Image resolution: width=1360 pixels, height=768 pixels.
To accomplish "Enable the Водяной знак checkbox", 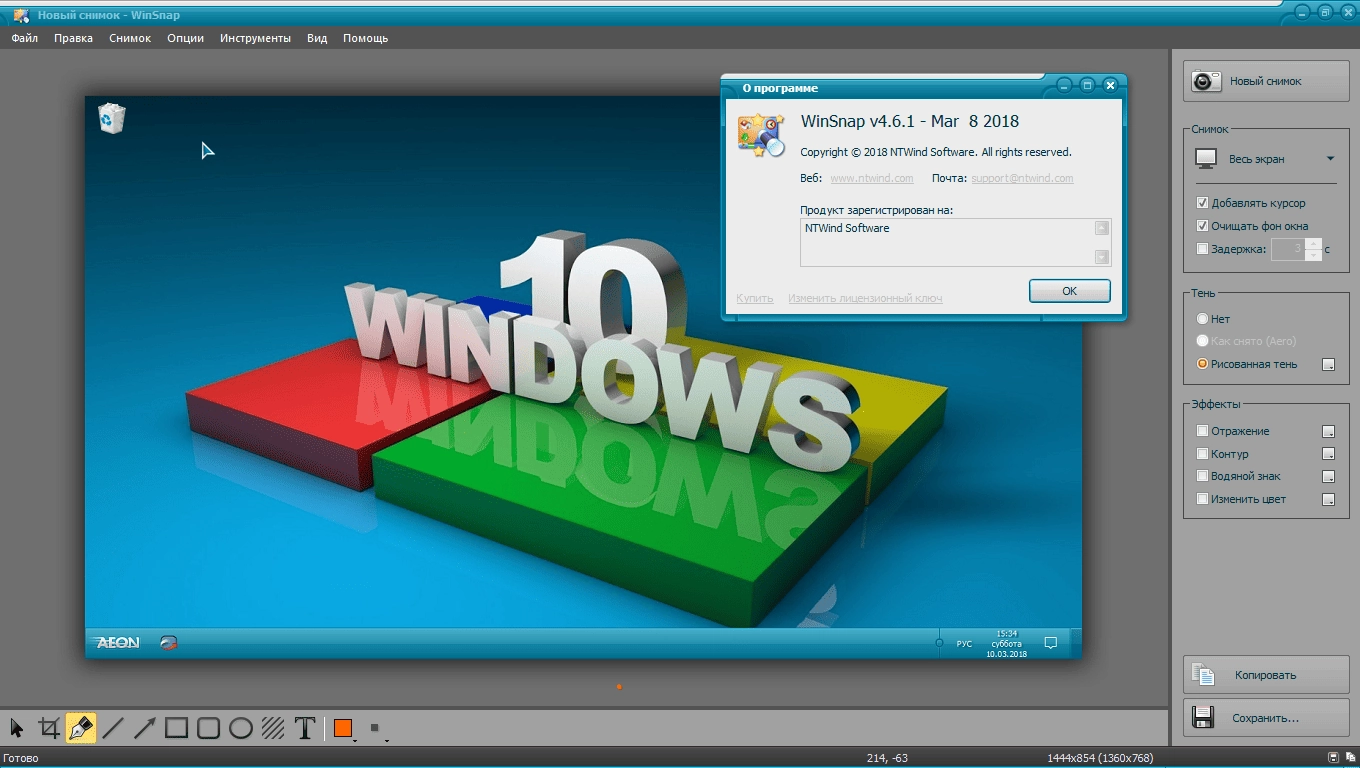I will [x=1202, y=476].
